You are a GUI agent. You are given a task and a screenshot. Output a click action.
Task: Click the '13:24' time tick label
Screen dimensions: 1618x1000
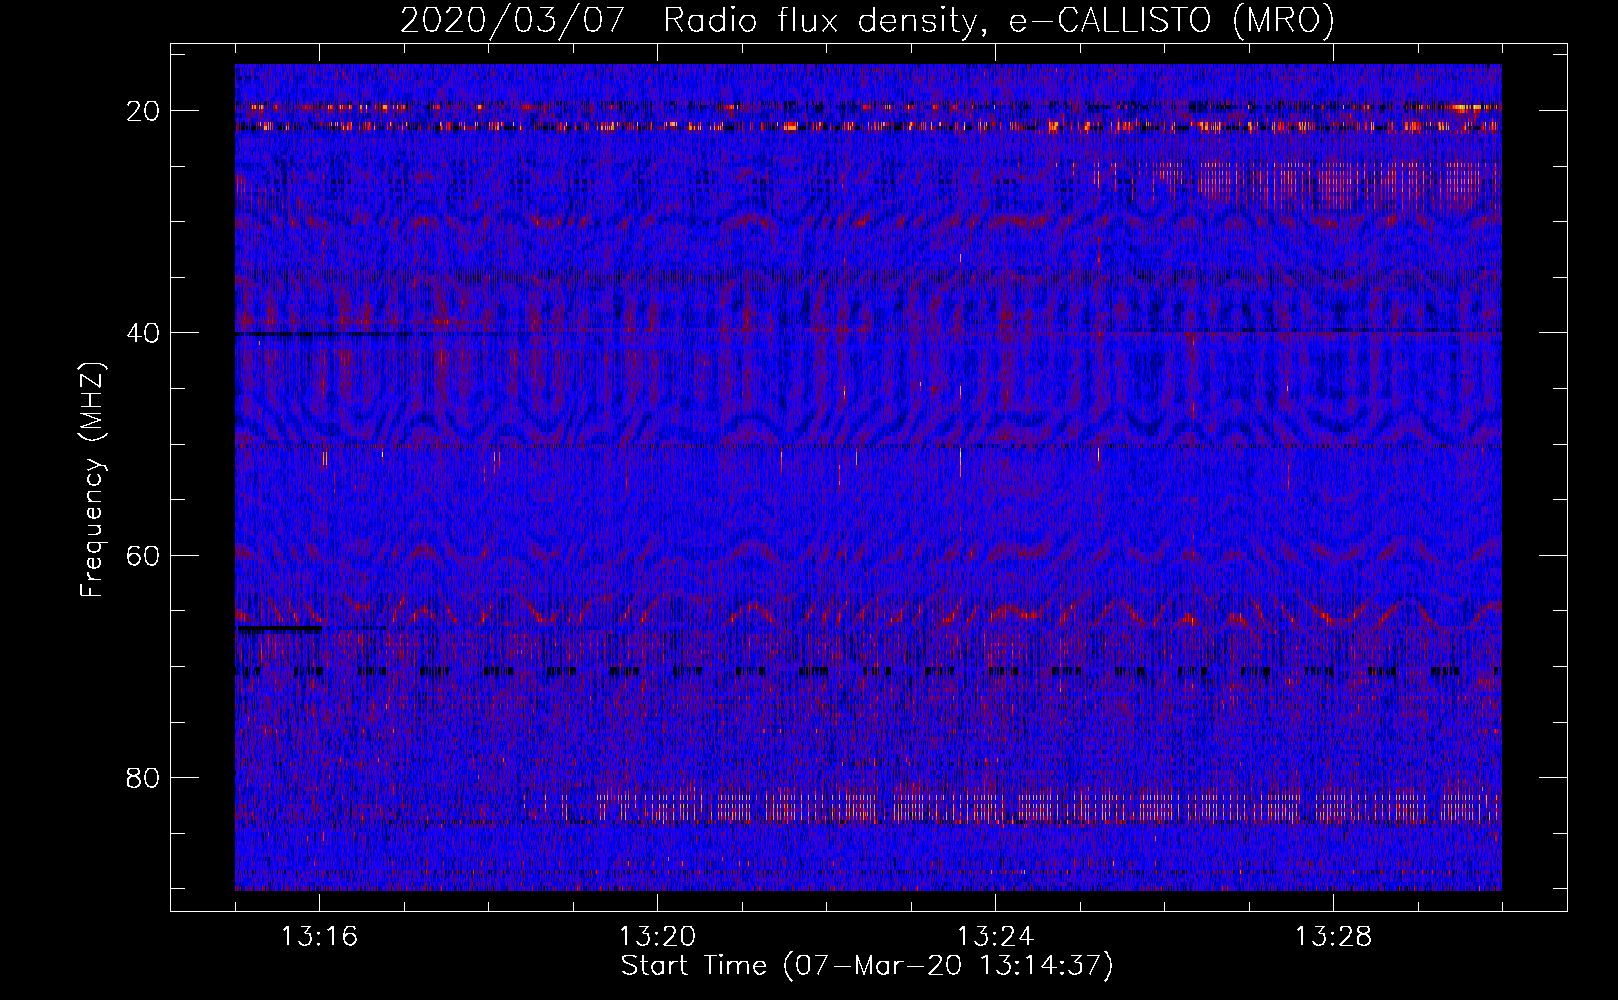[995, 936]
